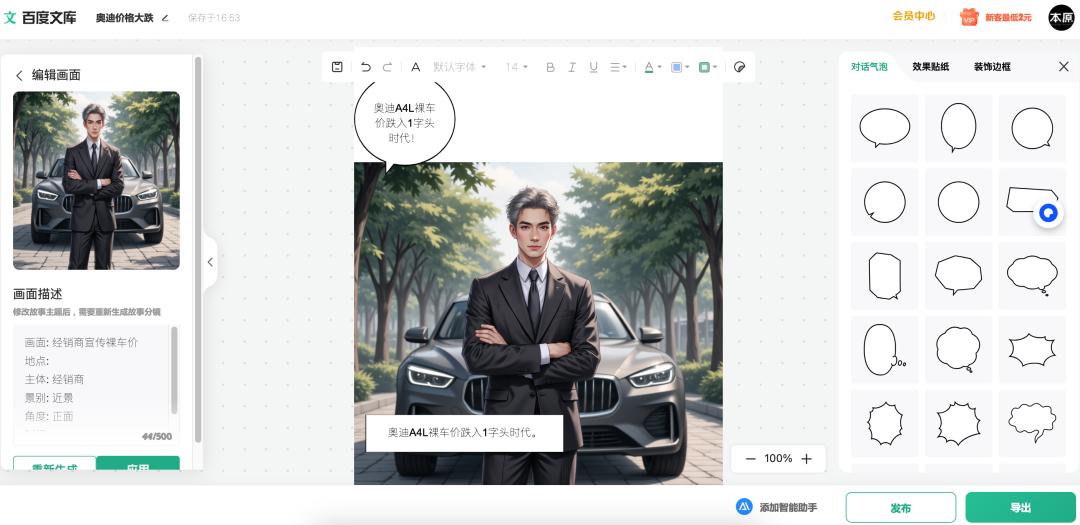Toggle underline formatting
Screen dimensions: 1080x525
[593, 67]
